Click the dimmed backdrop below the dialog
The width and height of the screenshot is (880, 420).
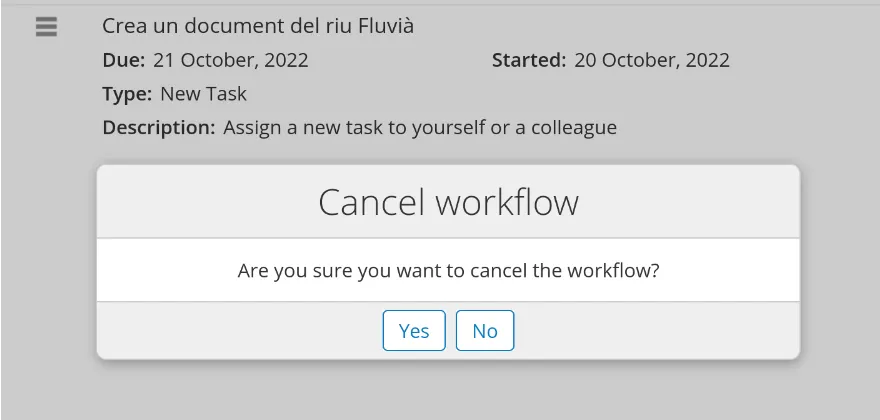448,392
